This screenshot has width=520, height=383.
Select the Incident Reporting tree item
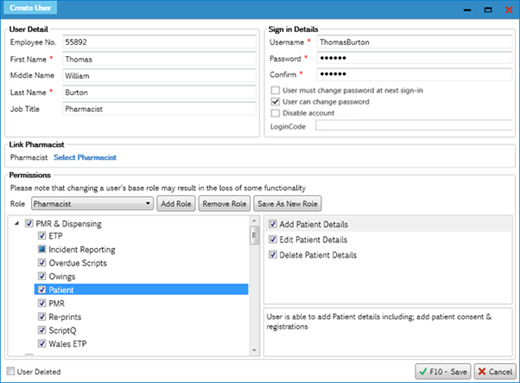[x=82, y=249]
